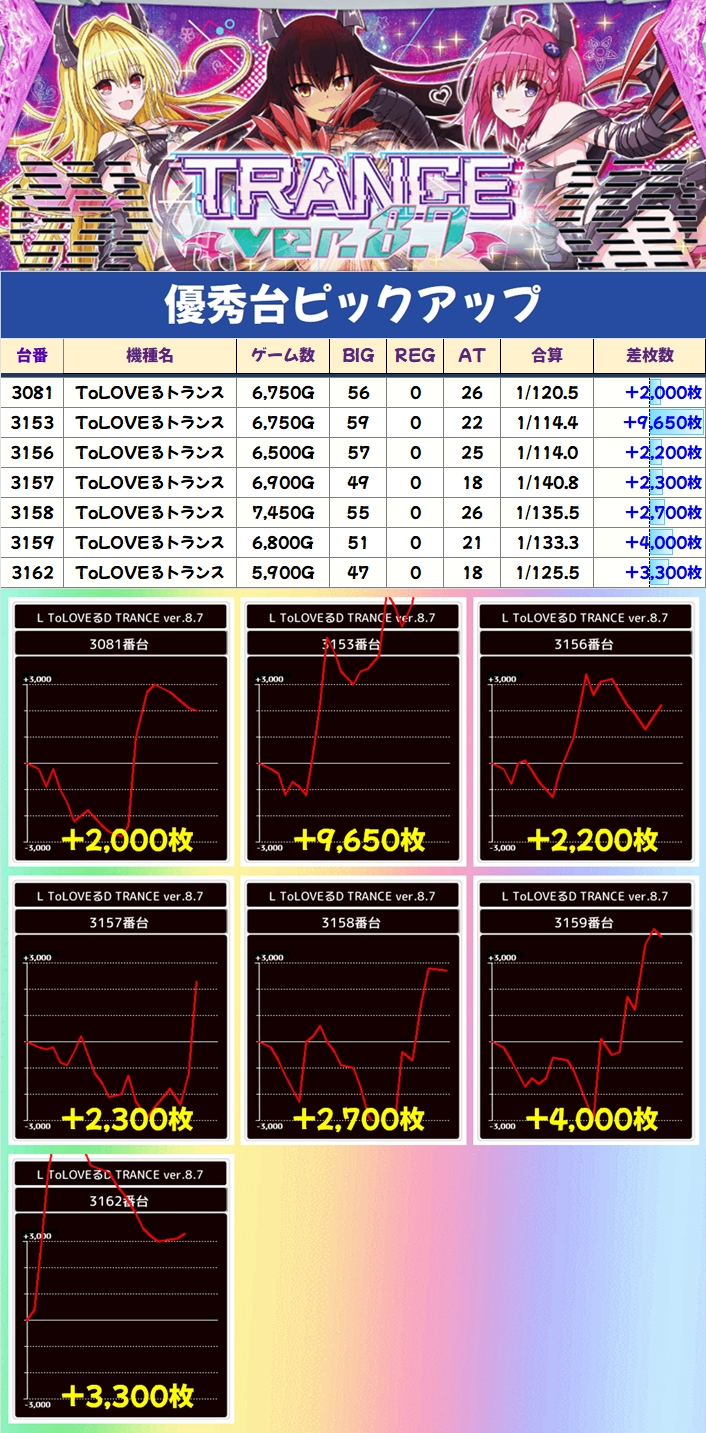This screenshot has width=706, height=1433.
Task: Click the +4,000枚 label on 3159 graph
Action: (591, 1118)
